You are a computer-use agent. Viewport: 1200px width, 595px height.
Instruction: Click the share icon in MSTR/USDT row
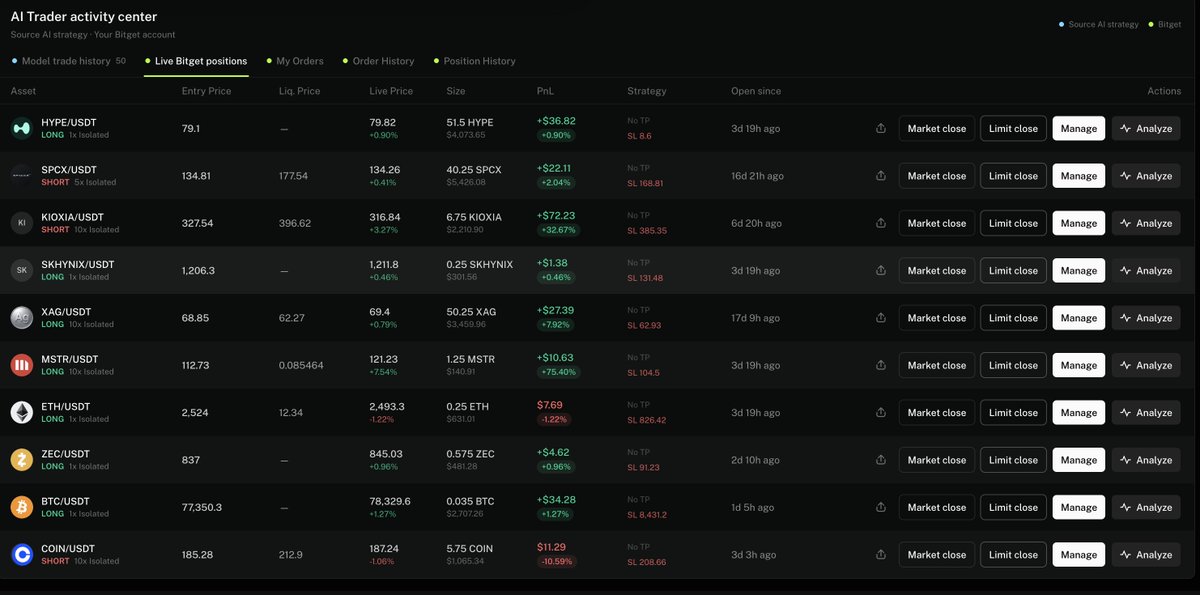pyautogui.click(x=881, y=365)
